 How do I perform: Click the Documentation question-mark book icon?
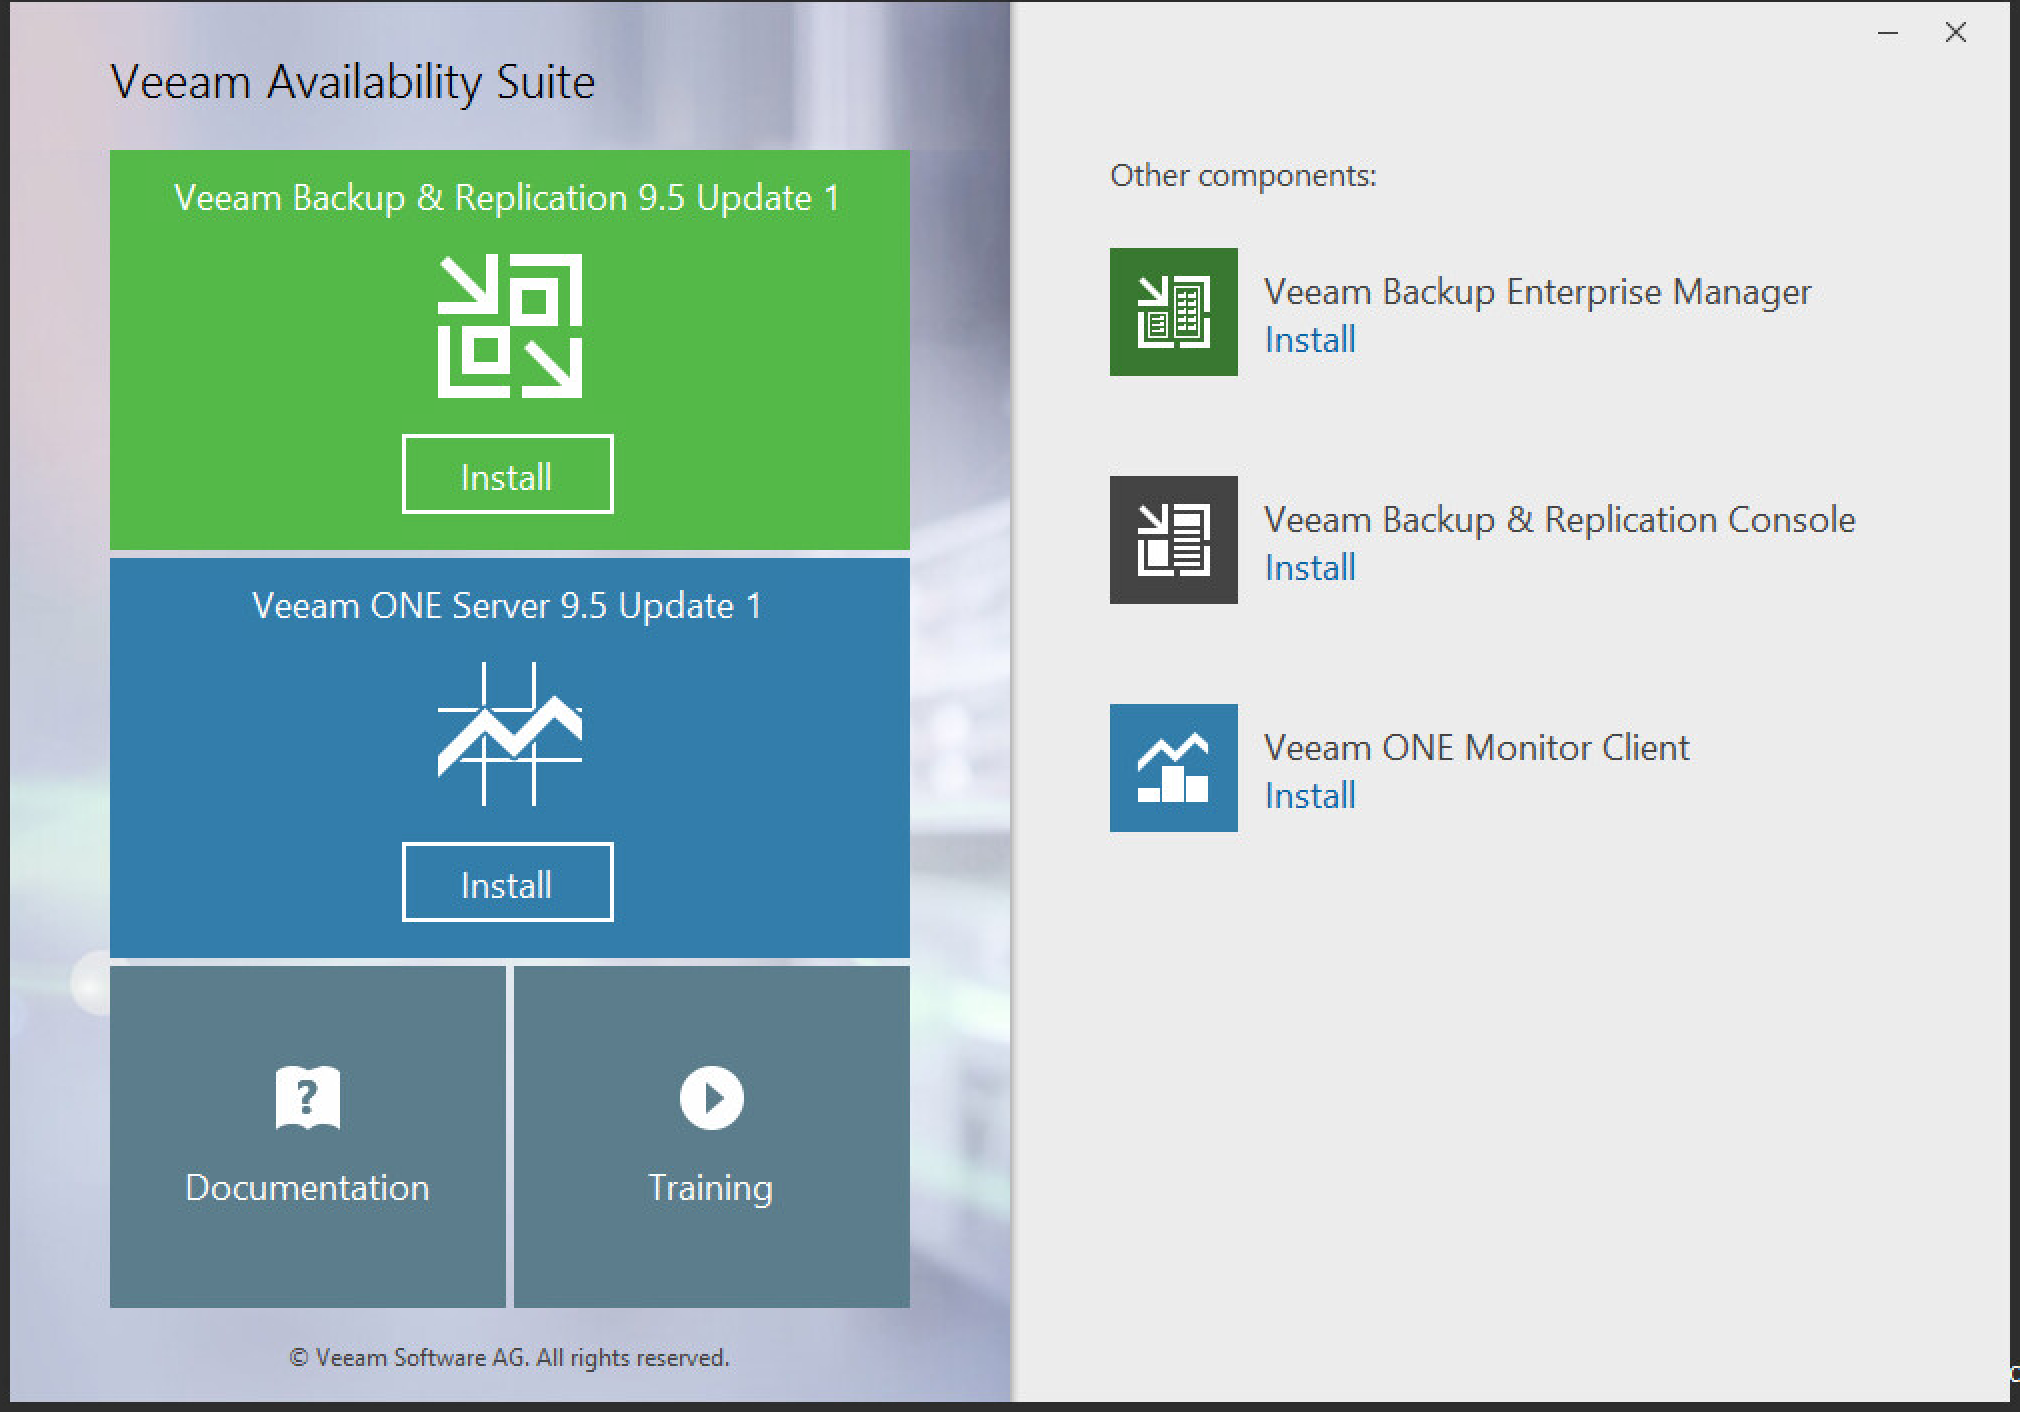click(307, 1098)
